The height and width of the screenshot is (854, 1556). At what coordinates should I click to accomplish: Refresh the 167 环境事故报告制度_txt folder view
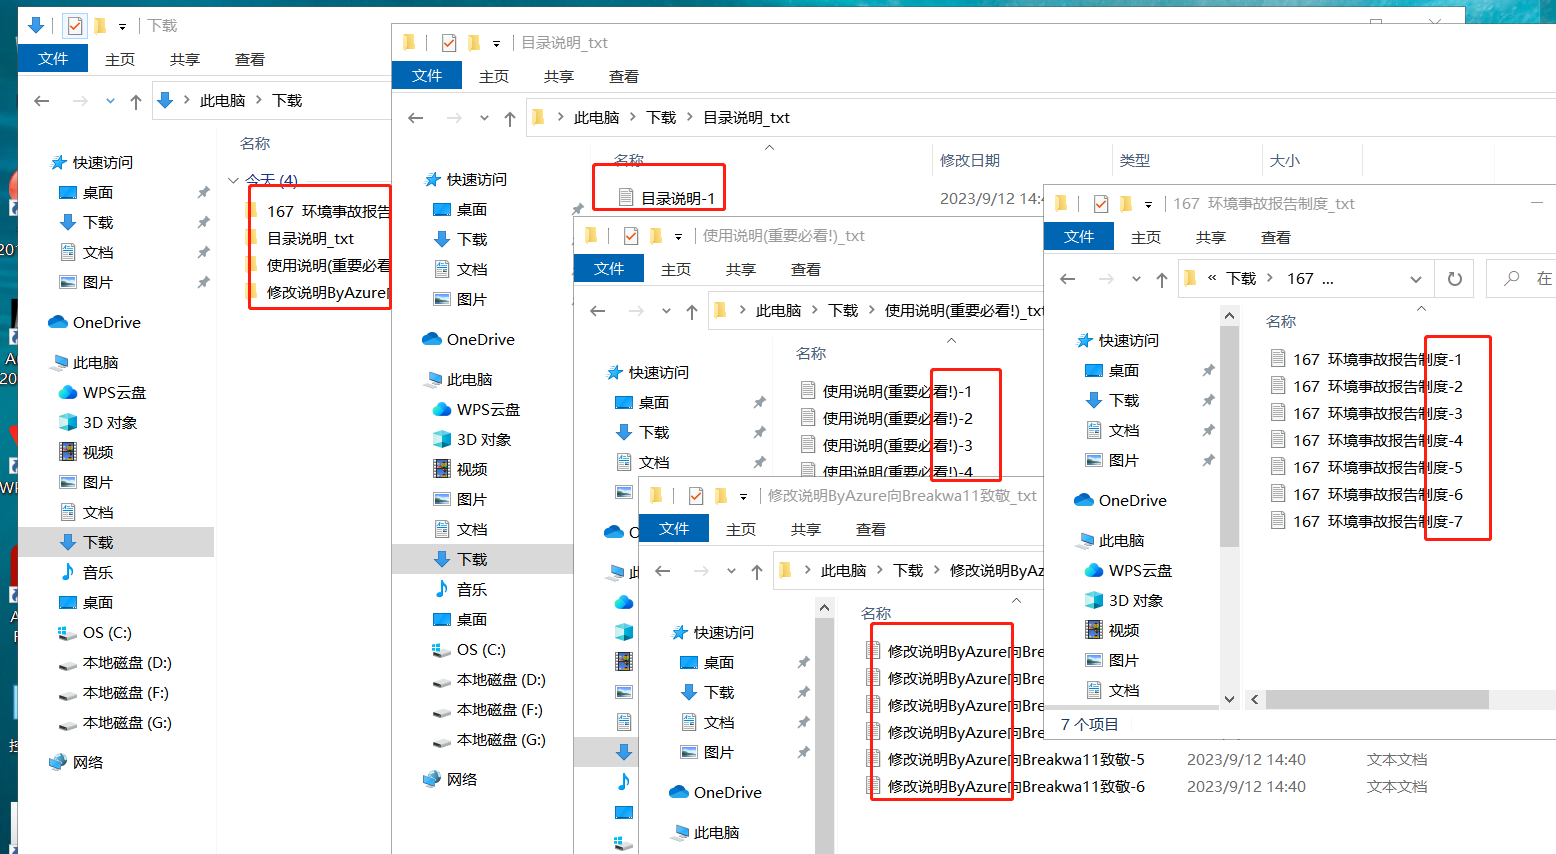(1455, 279)
